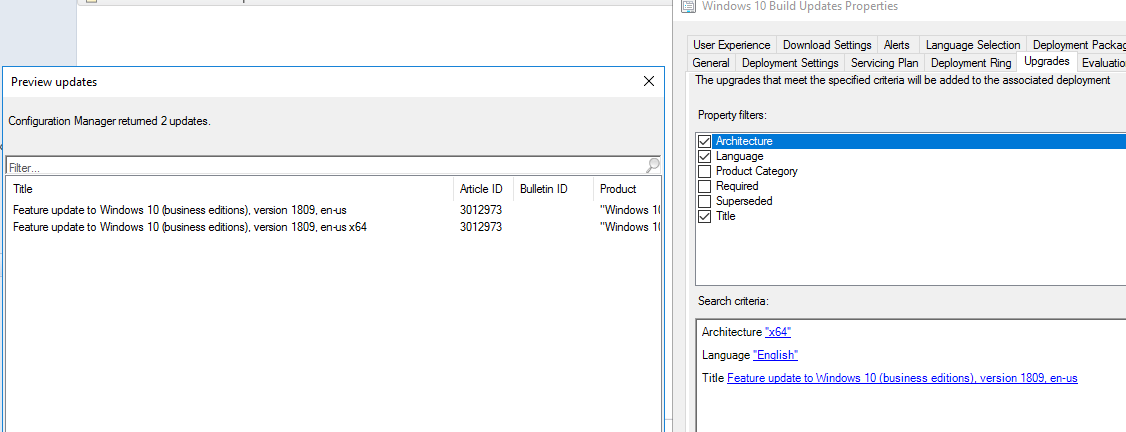The height and width of the screenshot is (432, 1126).
Task: Open the Download Settings tab
Action: coord(827,44)
